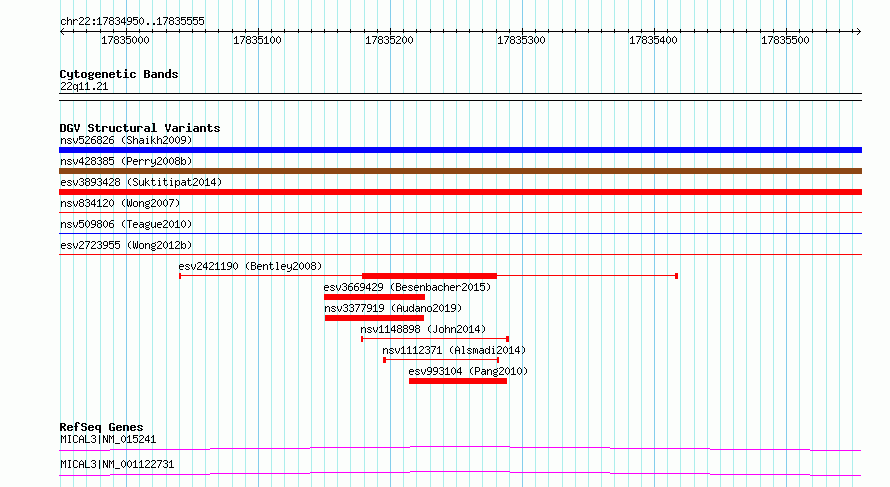Image resolution: width=890 pixels, height=487 pixels.
Task: Click the MICAL3|NM_015241 gene label
Action: (108, 439)
